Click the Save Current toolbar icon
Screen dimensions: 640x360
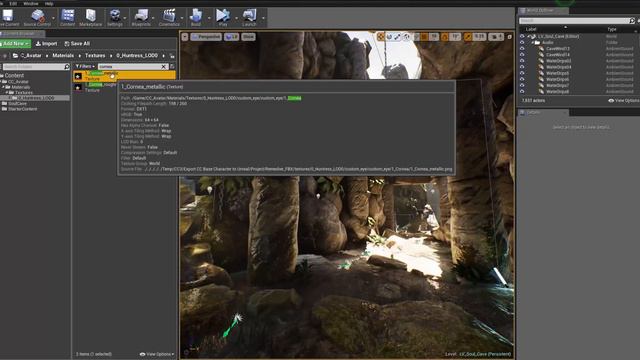click(8, 16)
